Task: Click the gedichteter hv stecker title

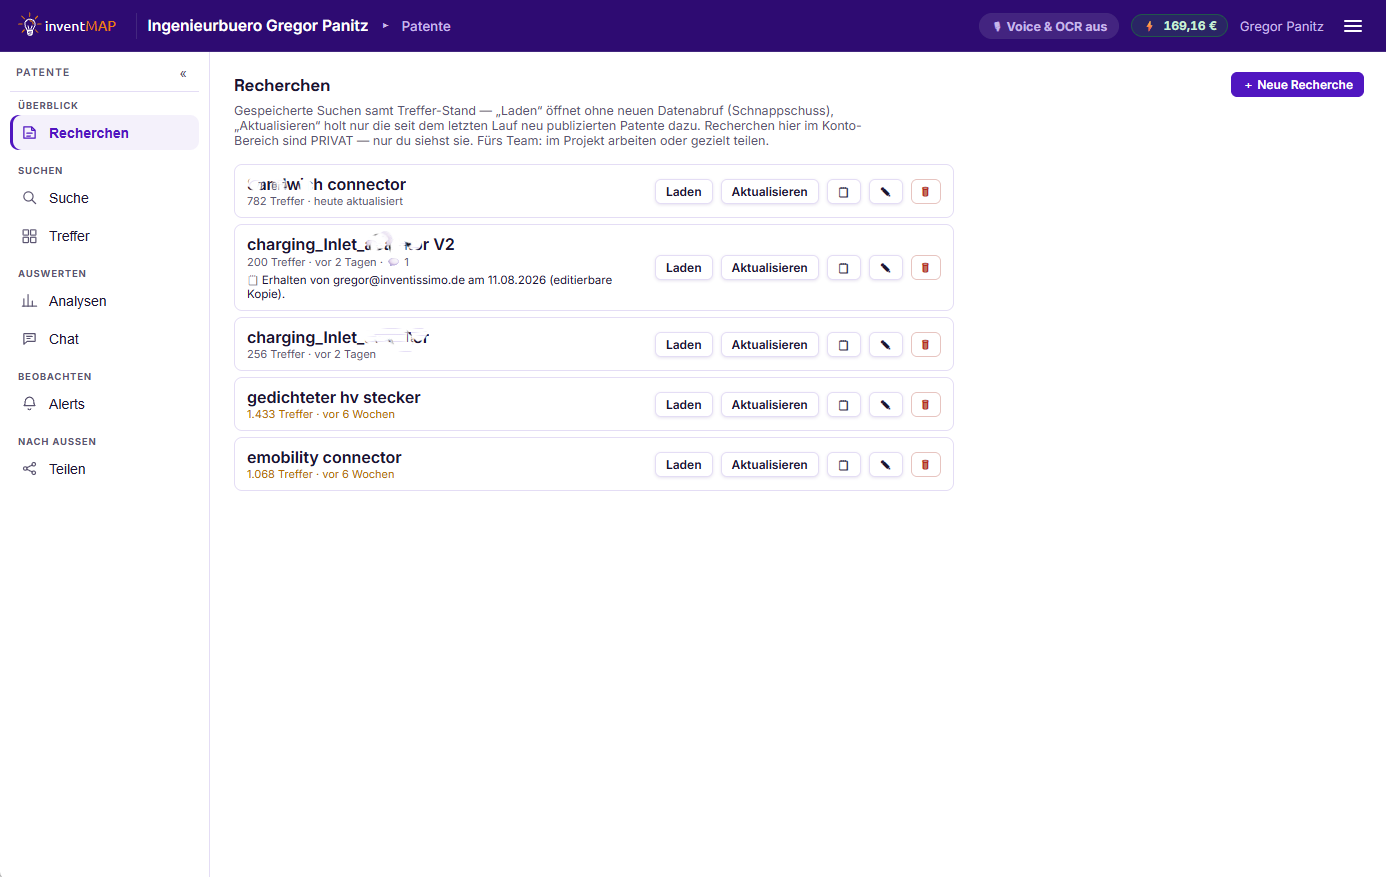Action: pos(334,398)
